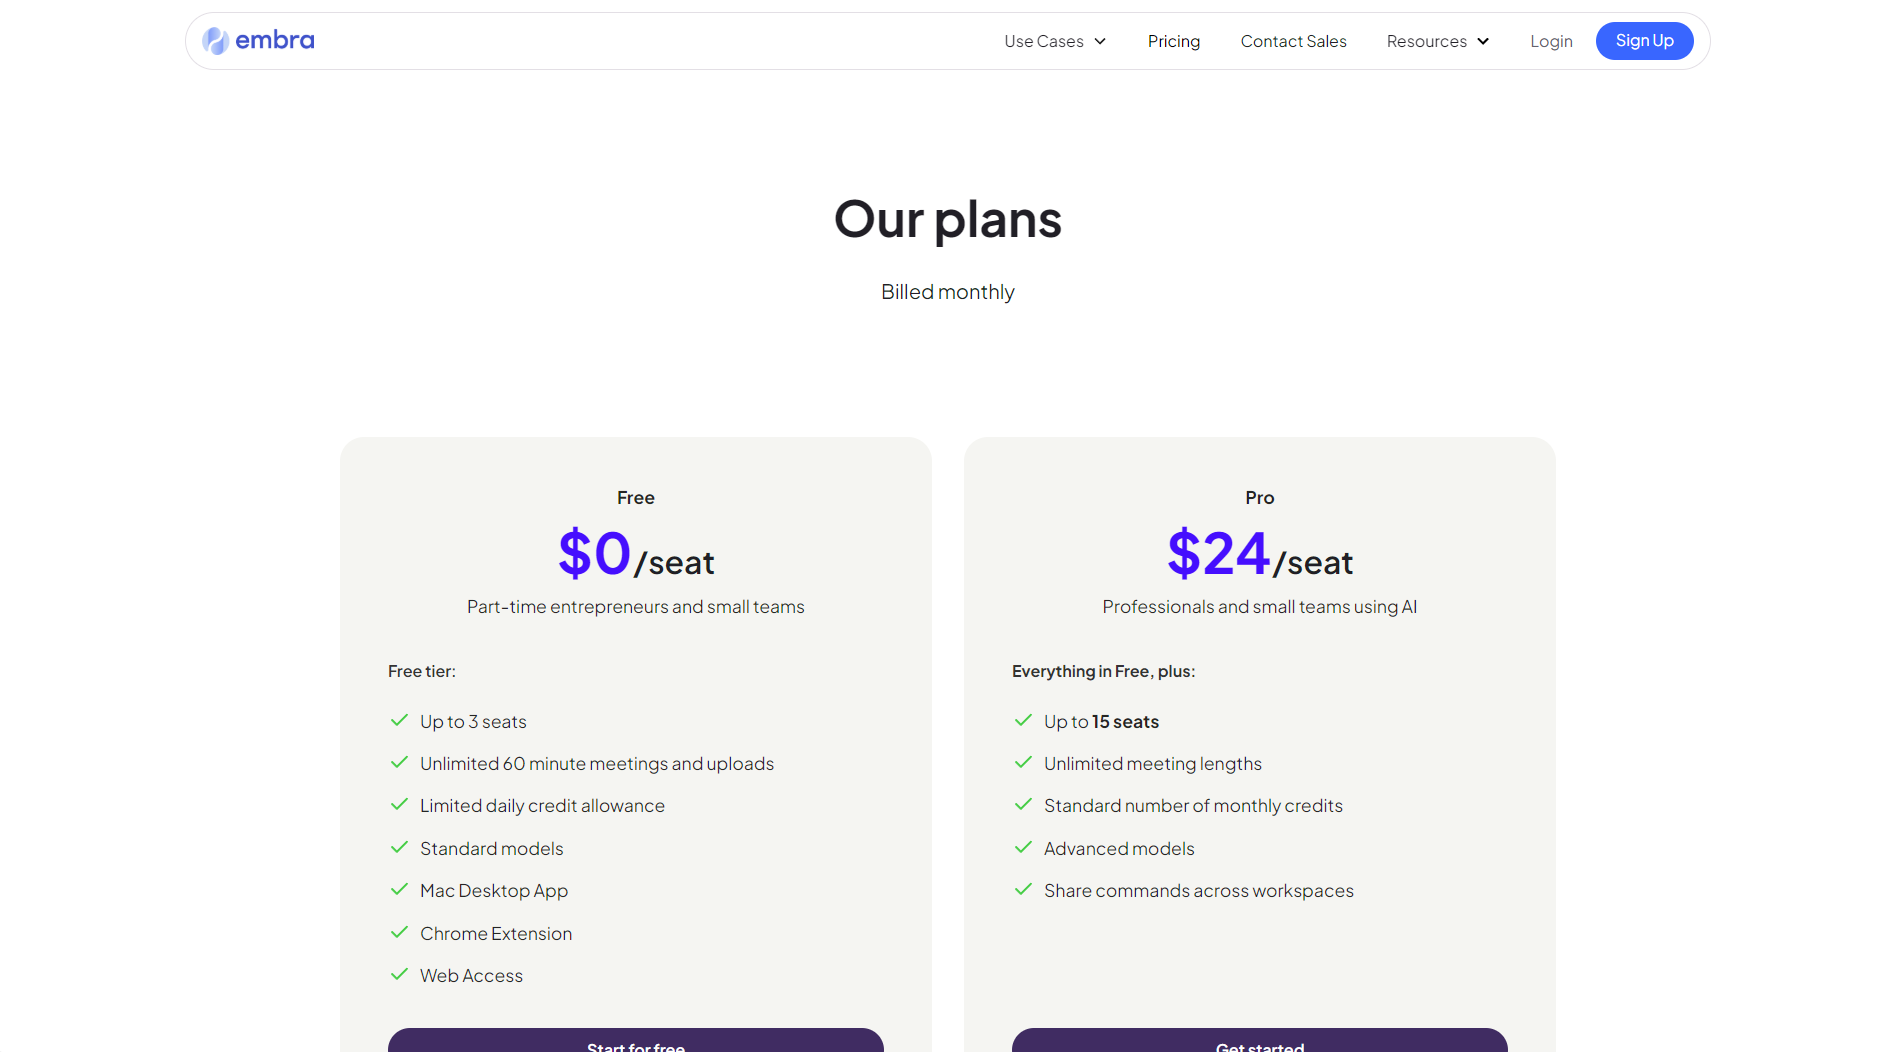This screenshot has width=1900, height=1052.
Task: Open Contact Sales in the navigation
Action: [x=1293, y=41]
